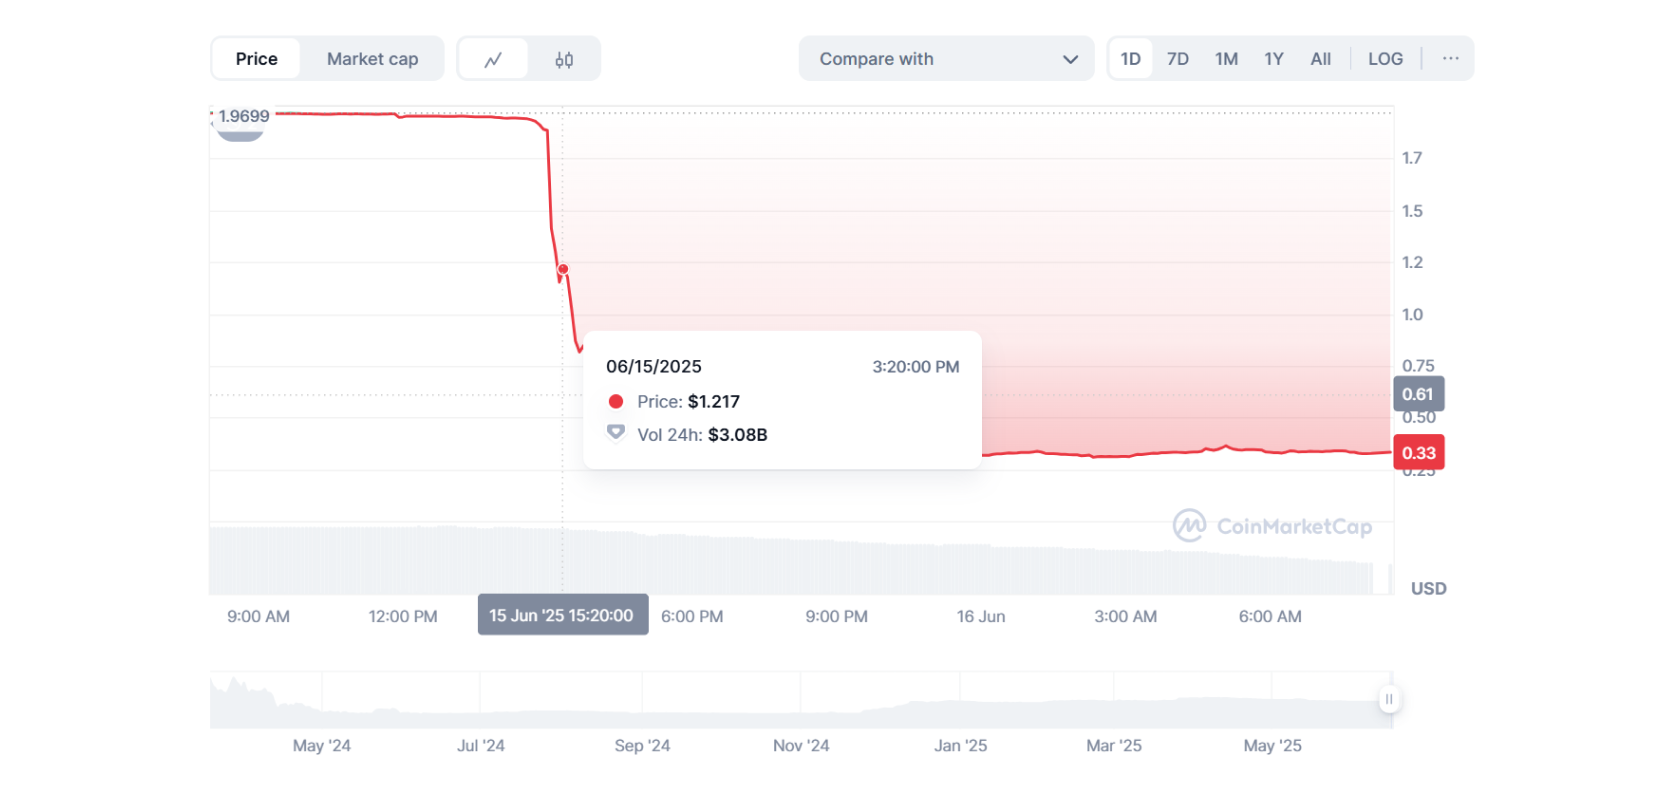Open the three-dots more options menu

1450,59
